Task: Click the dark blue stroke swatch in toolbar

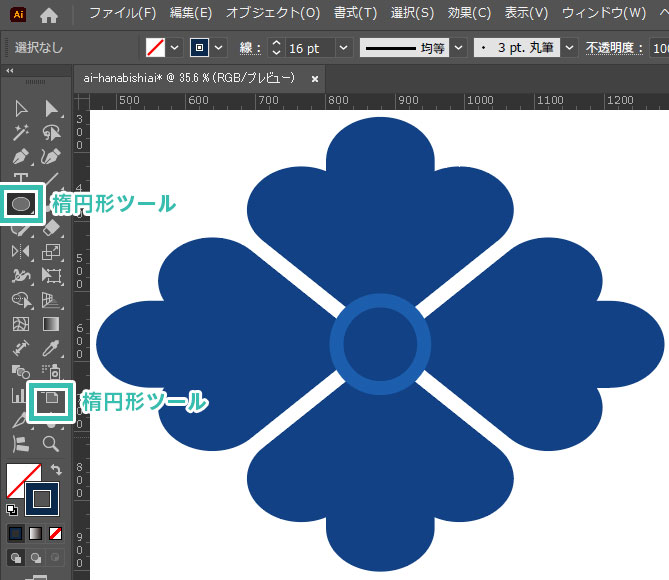Action: 43,497
